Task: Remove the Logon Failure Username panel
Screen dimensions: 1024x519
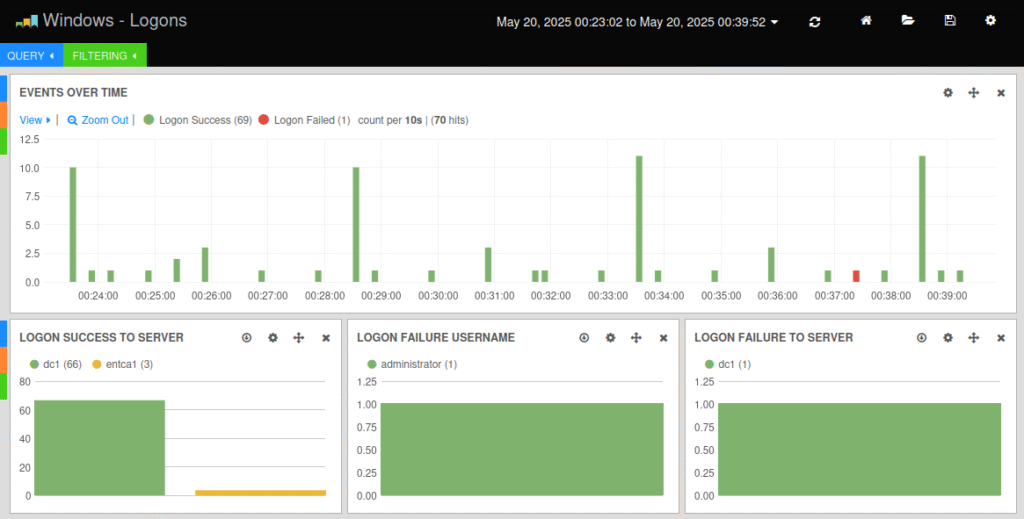Action: [x=664, y=338]
